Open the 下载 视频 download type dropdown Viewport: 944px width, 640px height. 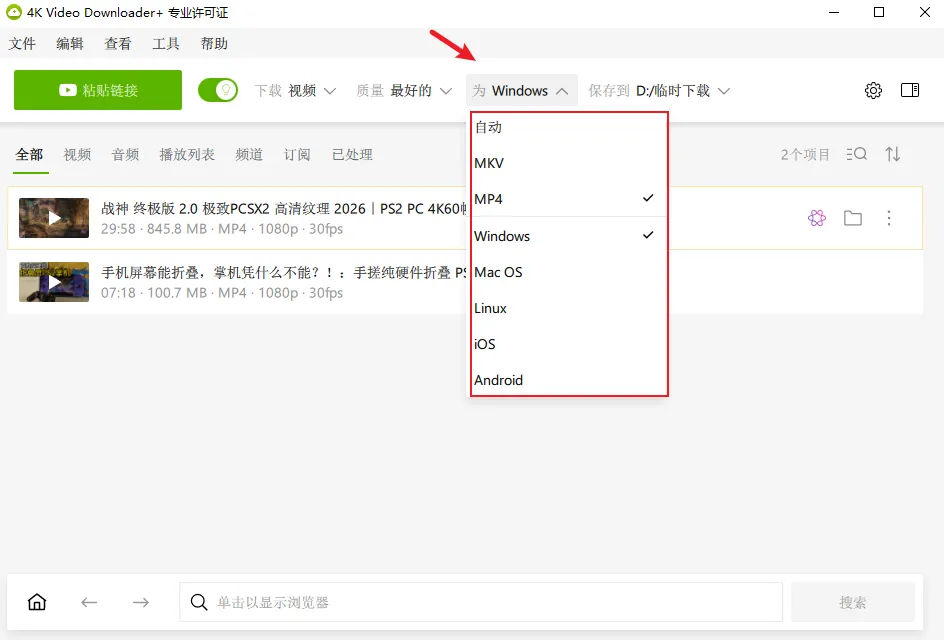pos(295,91)
